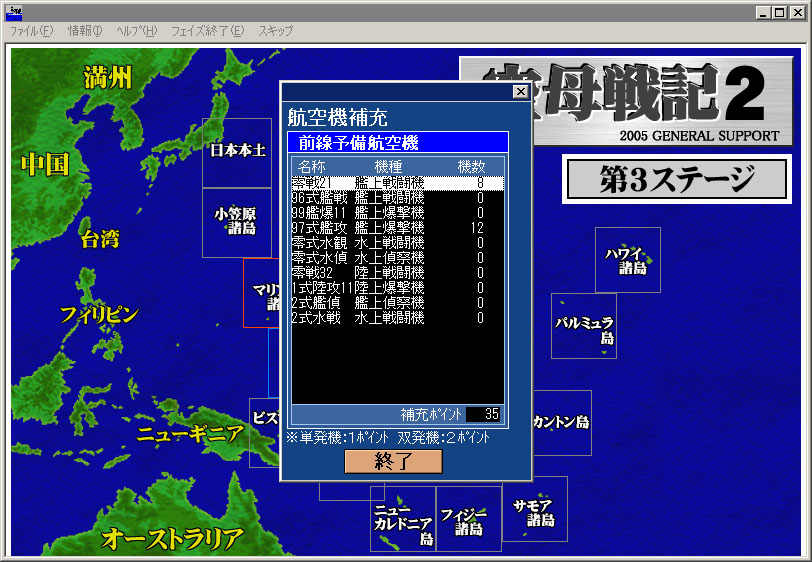
Task: Select the カントン島 map area
Action: pyautogui.click(x=562, y=423)
